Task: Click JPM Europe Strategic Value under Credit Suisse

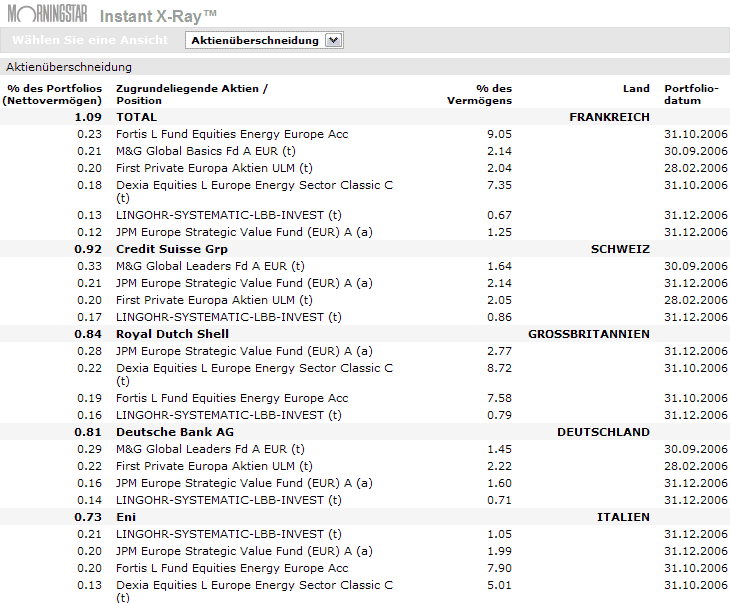Action: (244, 283)
